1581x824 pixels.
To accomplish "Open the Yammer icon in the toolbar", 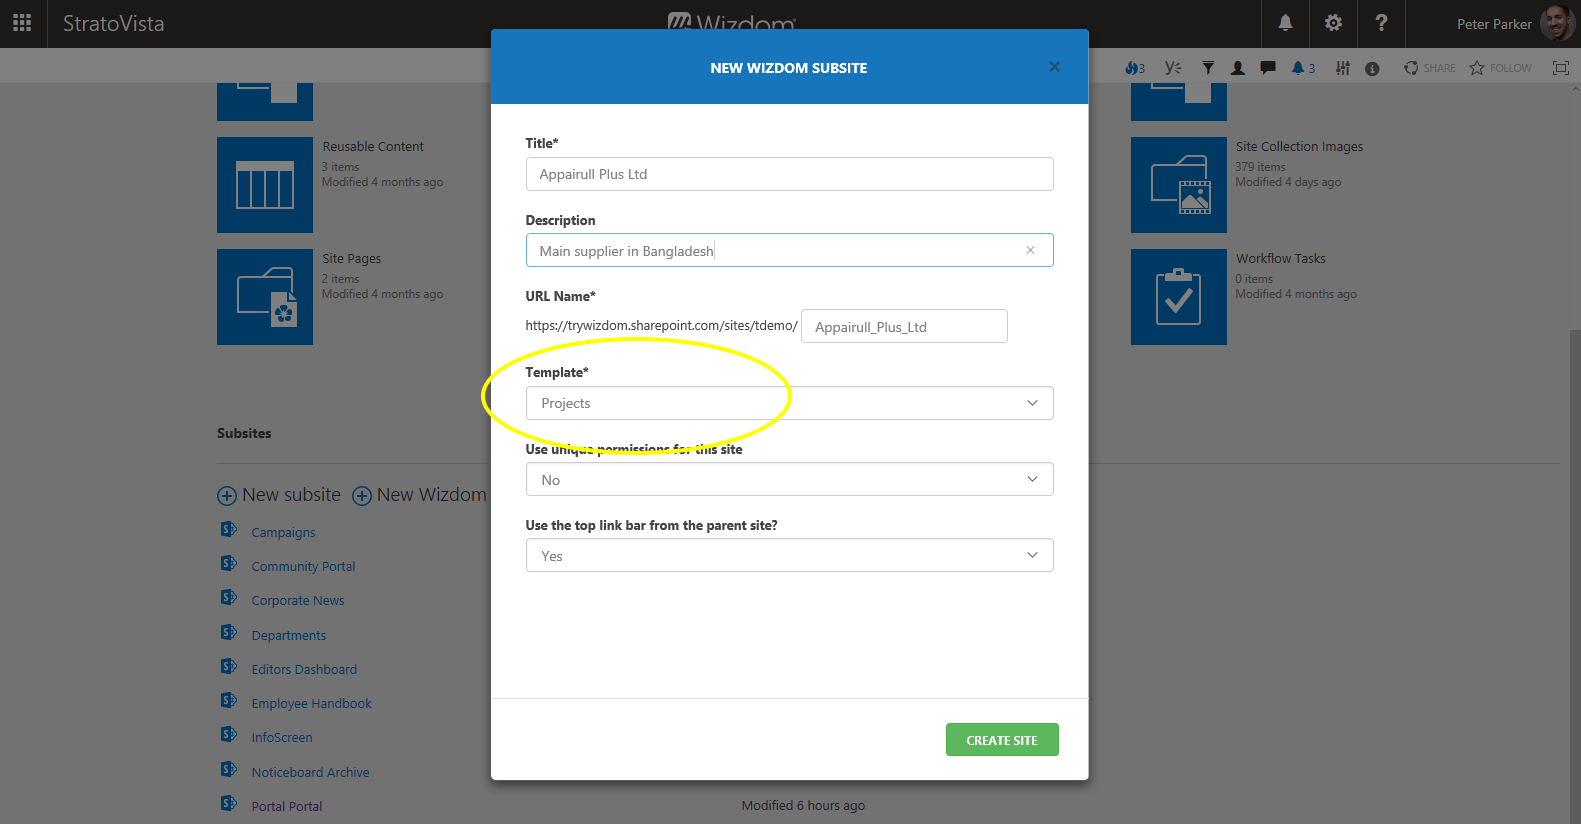I will click(x=1173, y=68).
